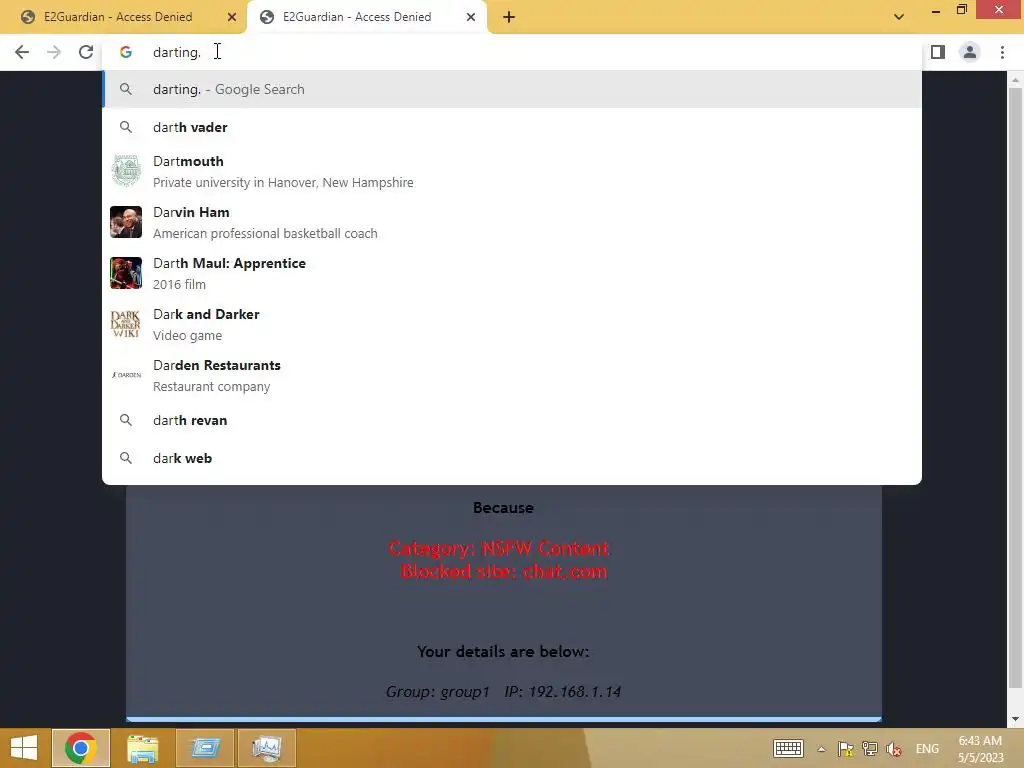Image resolution: width=1024 pixels, height=768 pixels.
Task: Select the 'dark web' suggestion
Action: [512, 458]
